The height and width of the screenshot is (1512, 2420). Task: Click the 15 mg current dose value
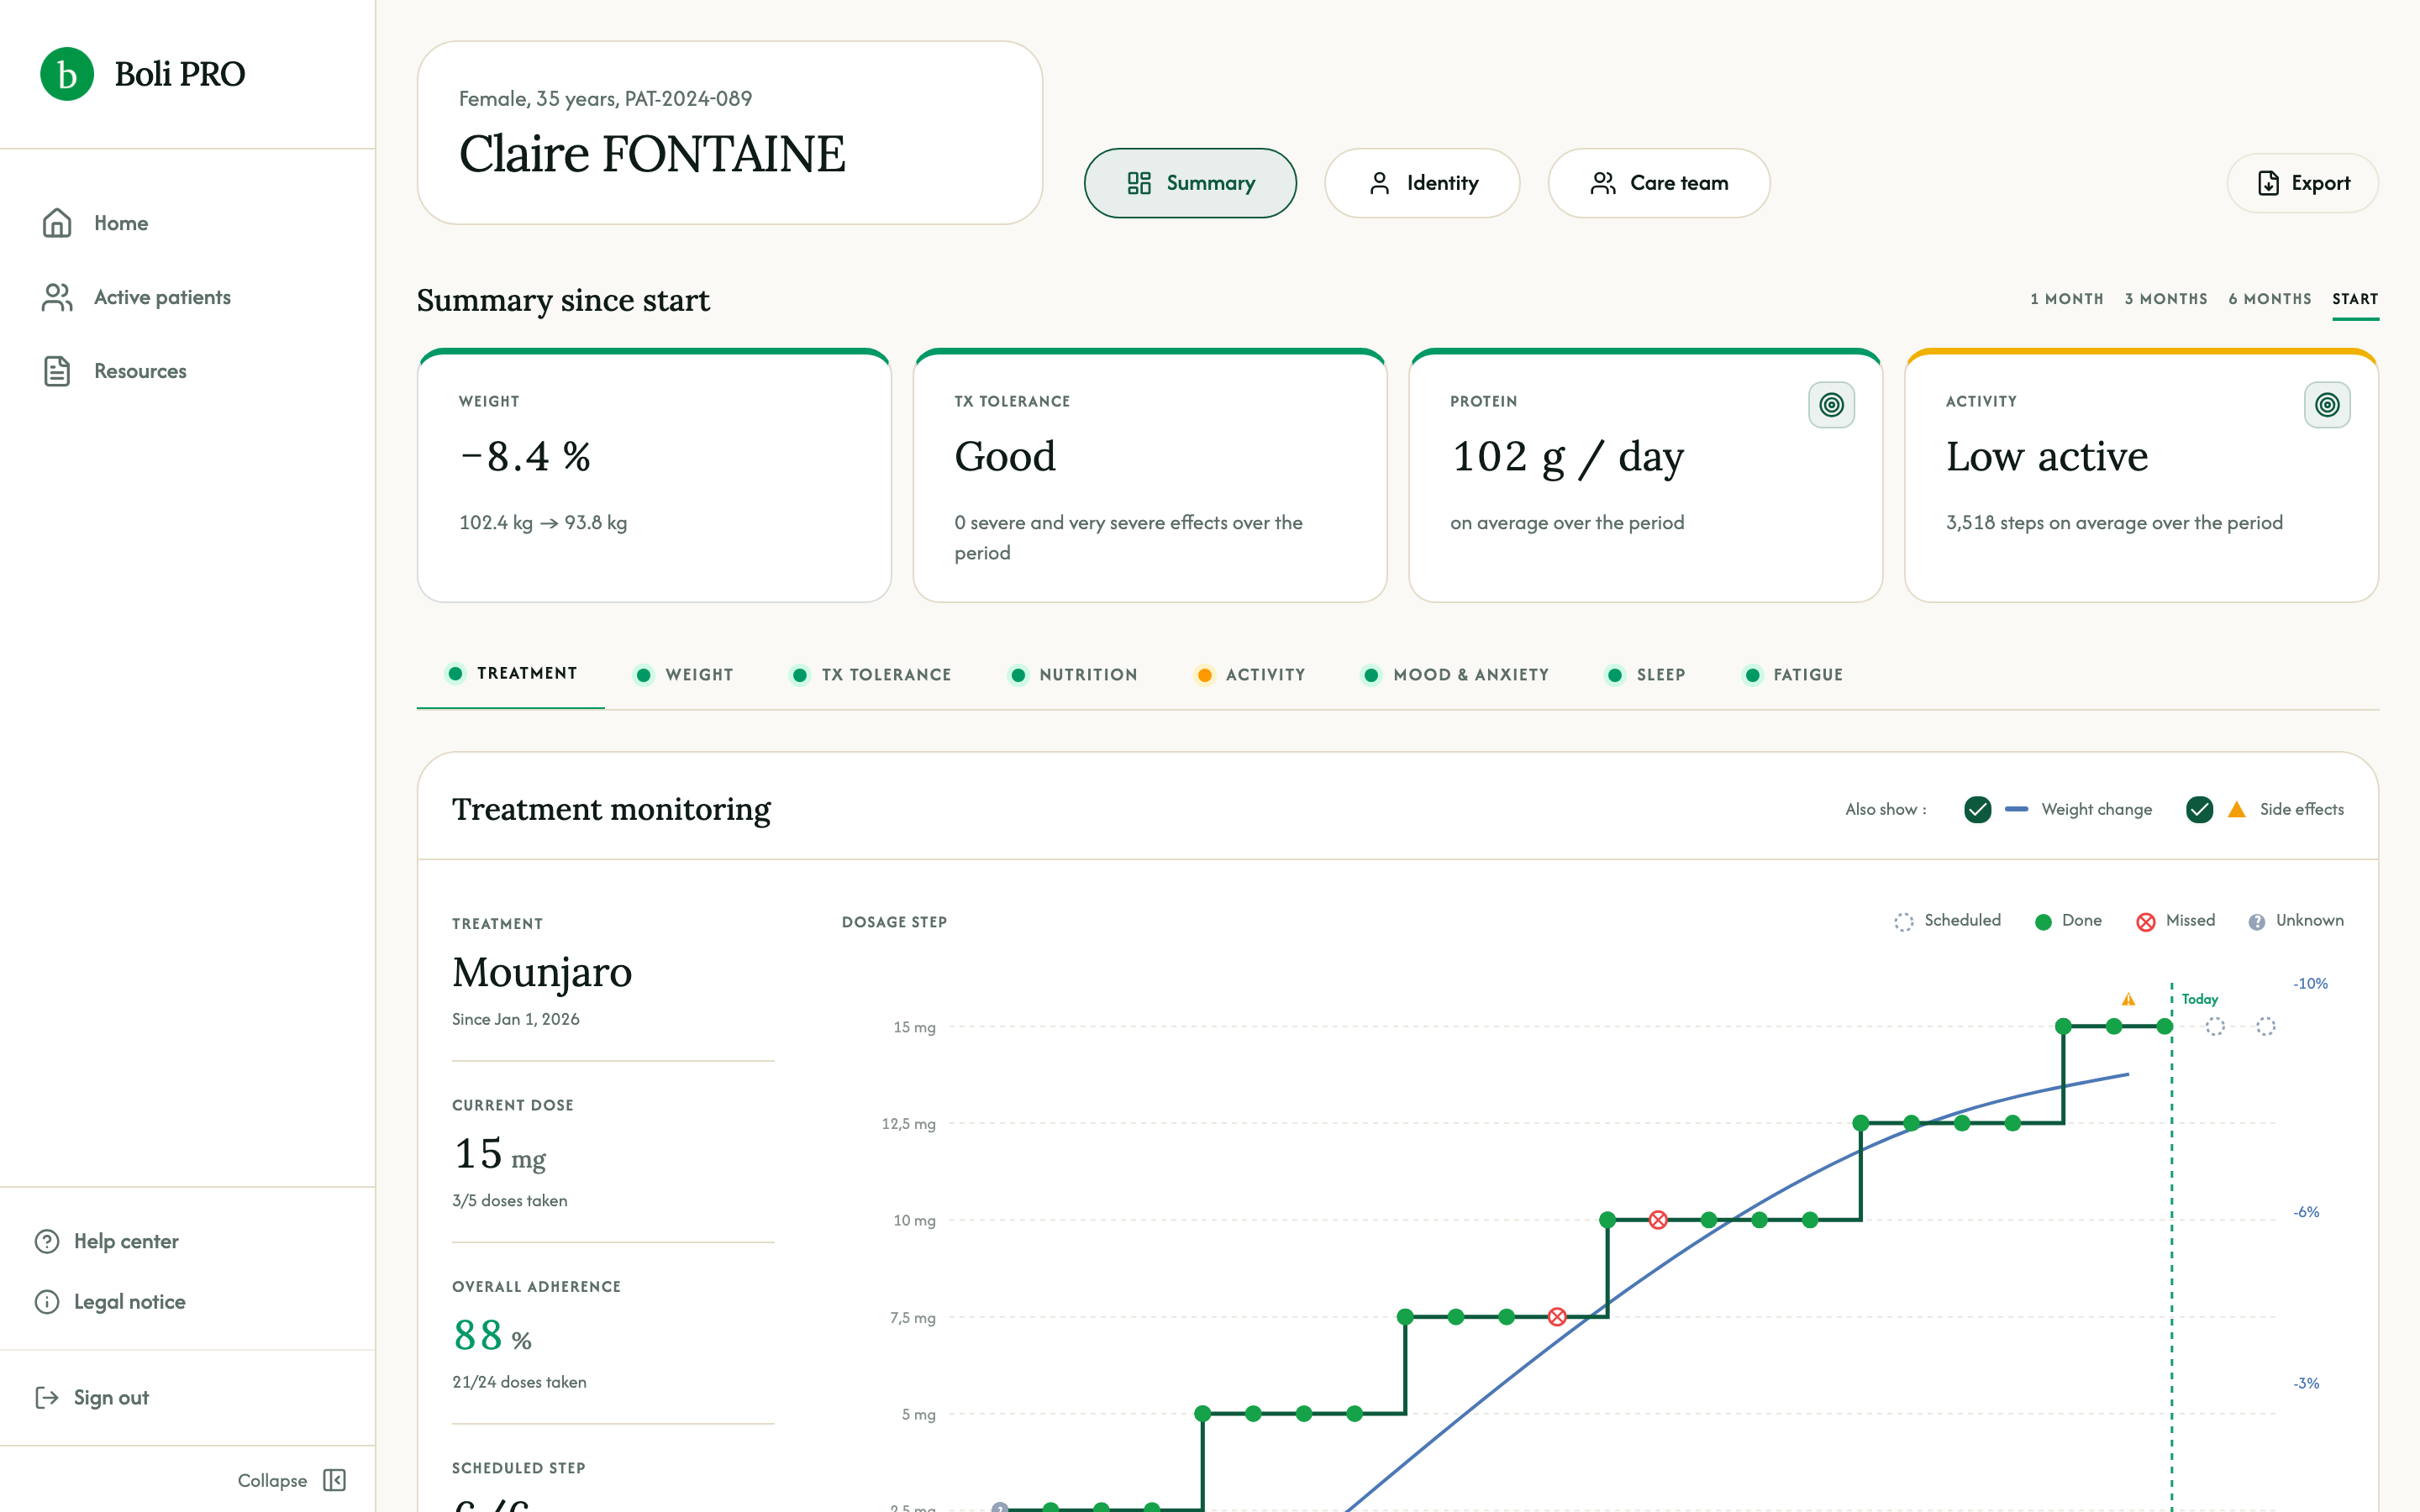pyautogui.click(x=499, y=1153)
